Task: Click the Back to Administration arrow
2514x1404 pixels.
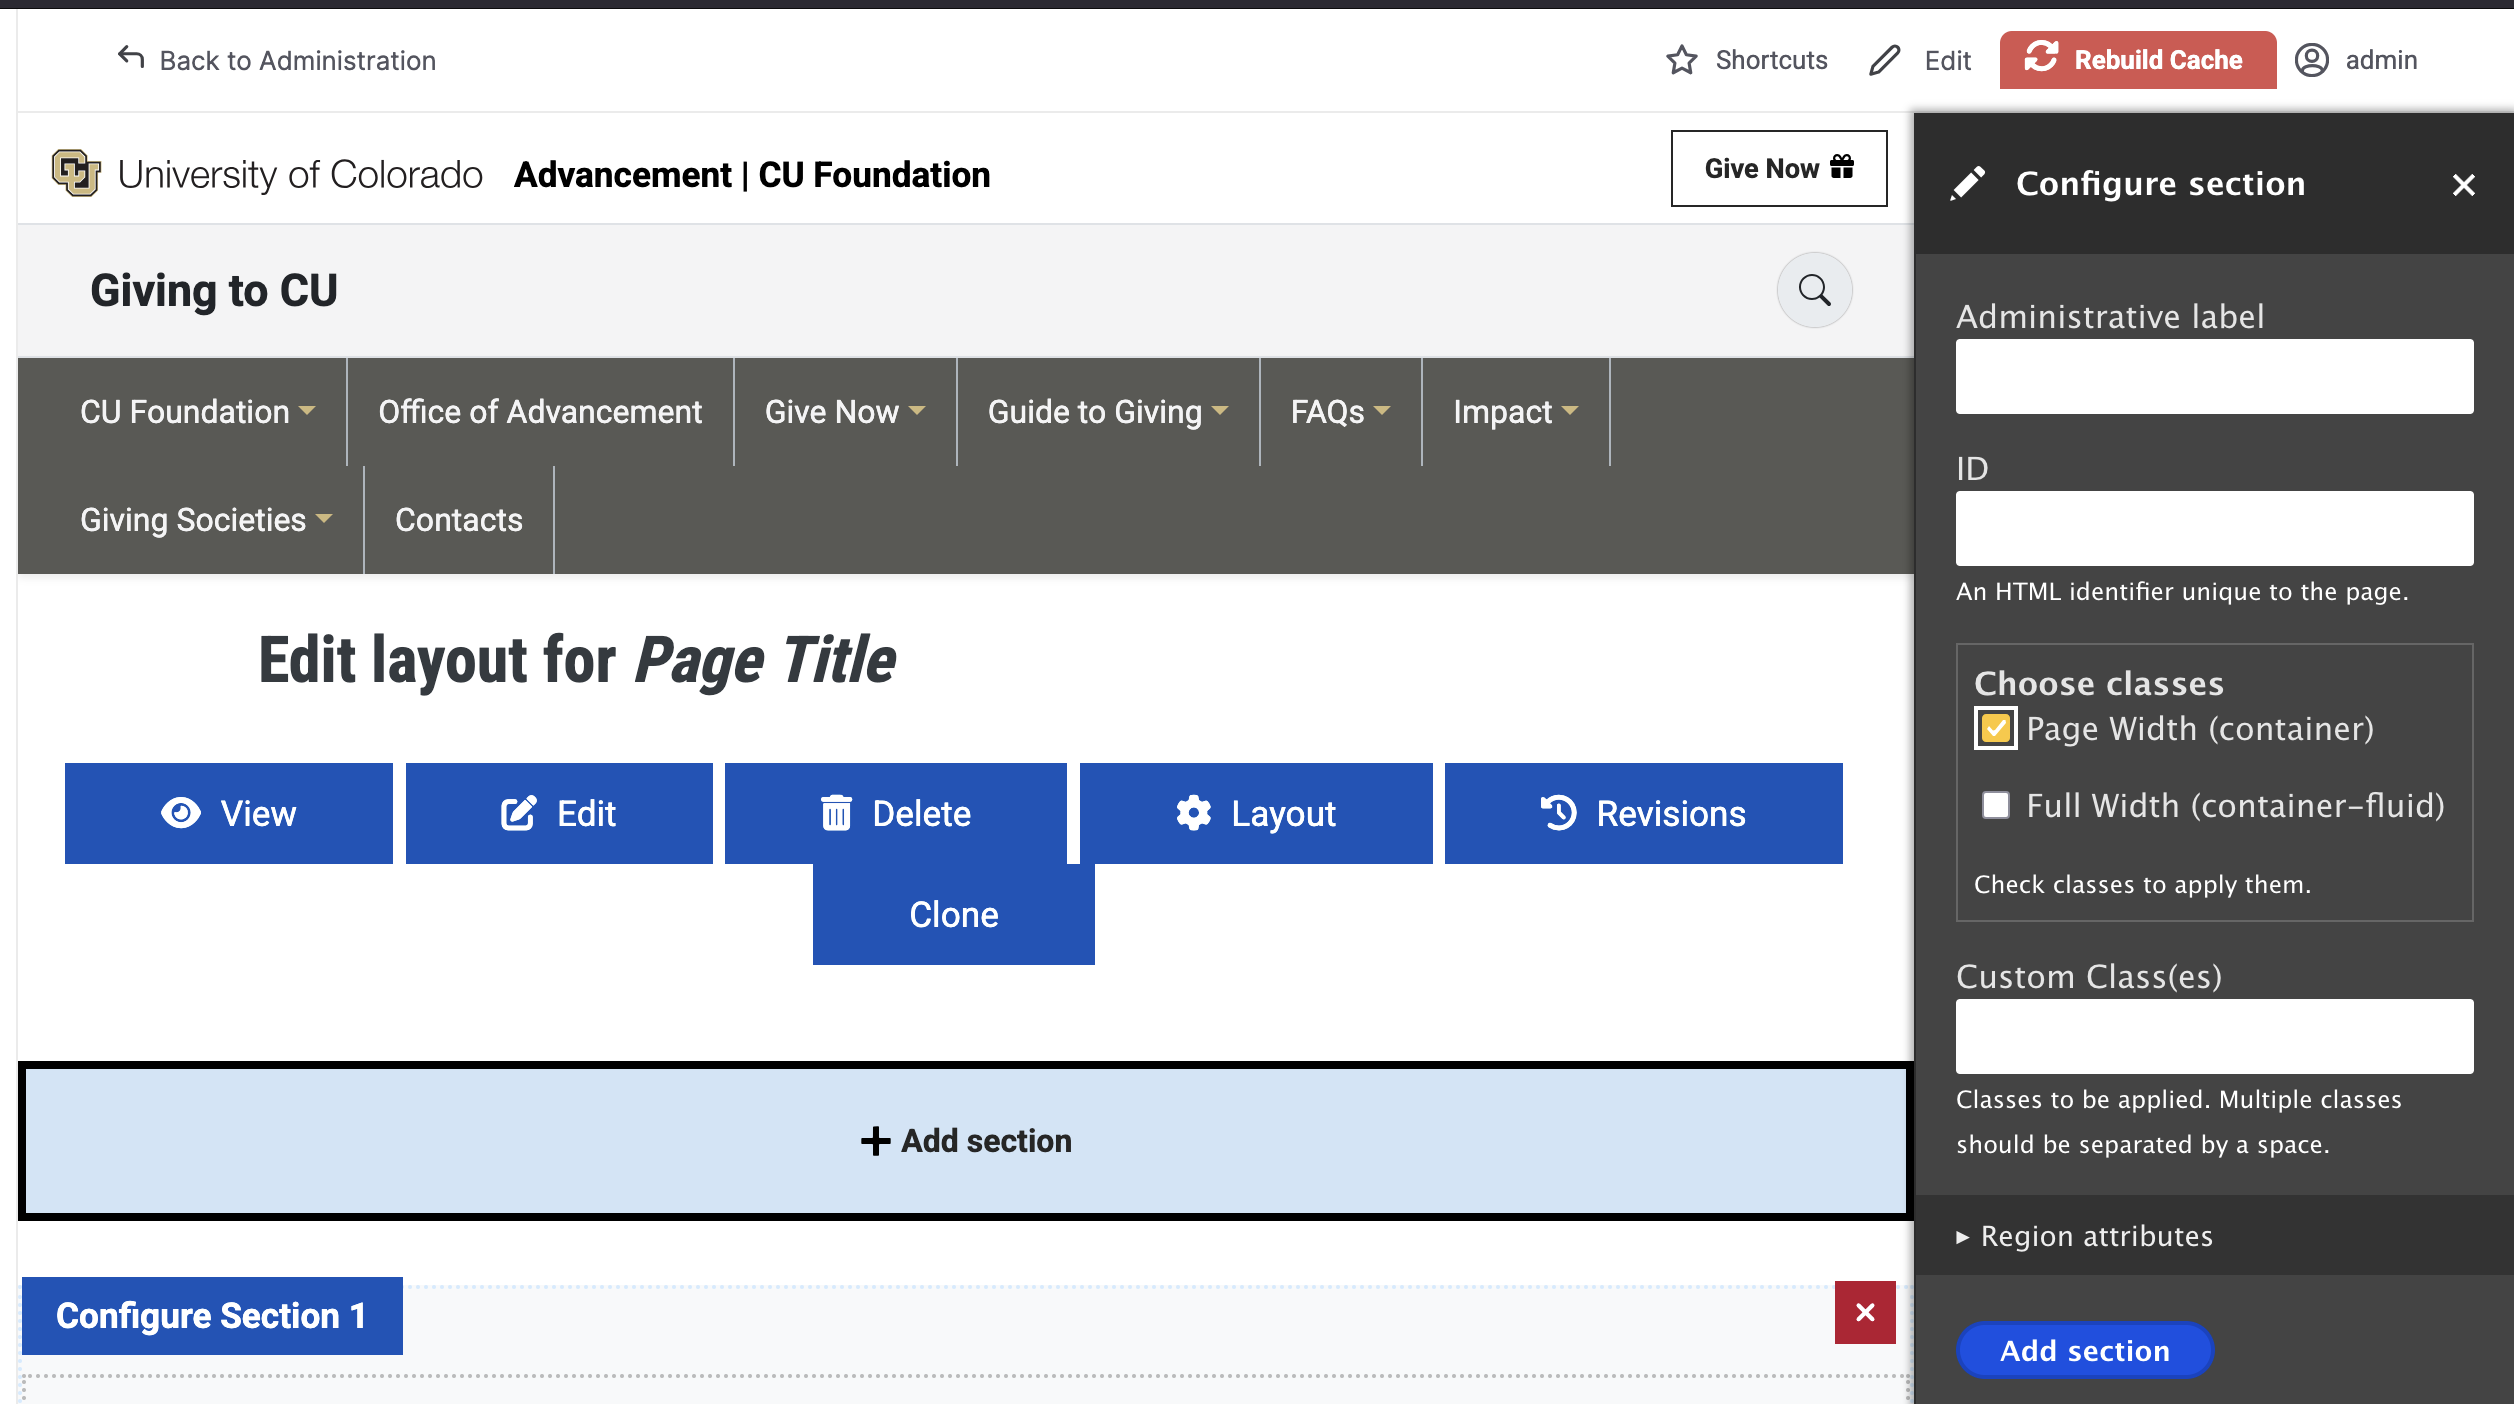Action: click(x=131, y=58)
